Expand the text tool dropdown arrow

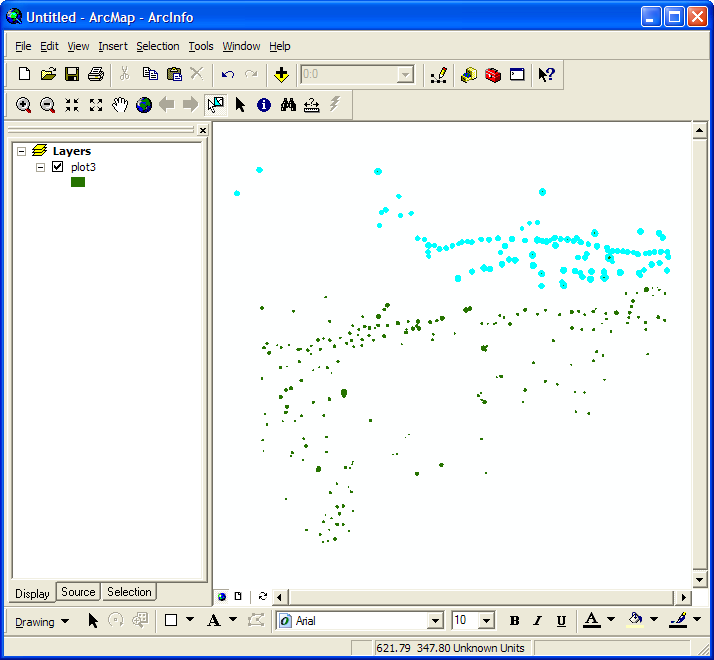pos(233,619)
